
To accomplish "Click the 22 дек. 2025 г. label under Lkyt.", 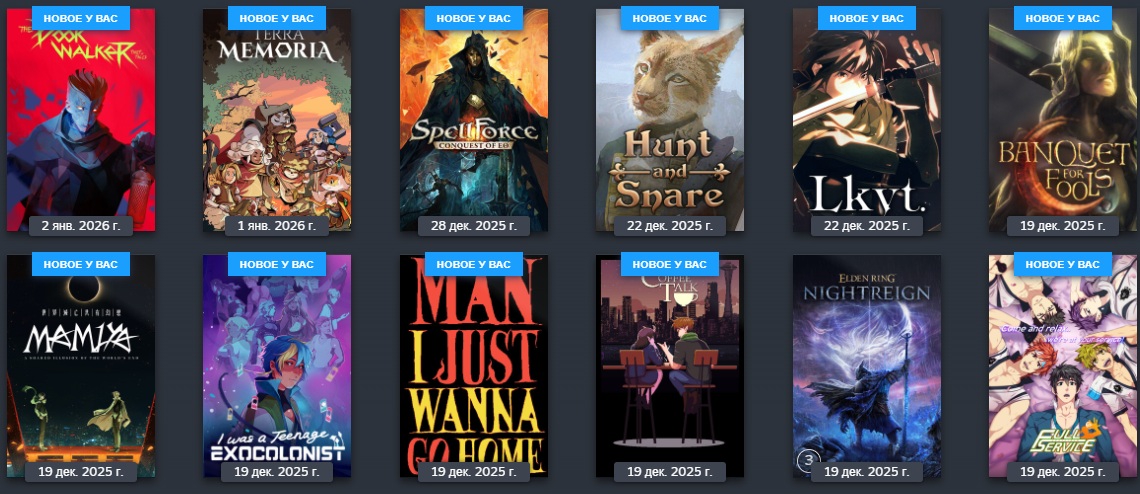I will [867, 226].
